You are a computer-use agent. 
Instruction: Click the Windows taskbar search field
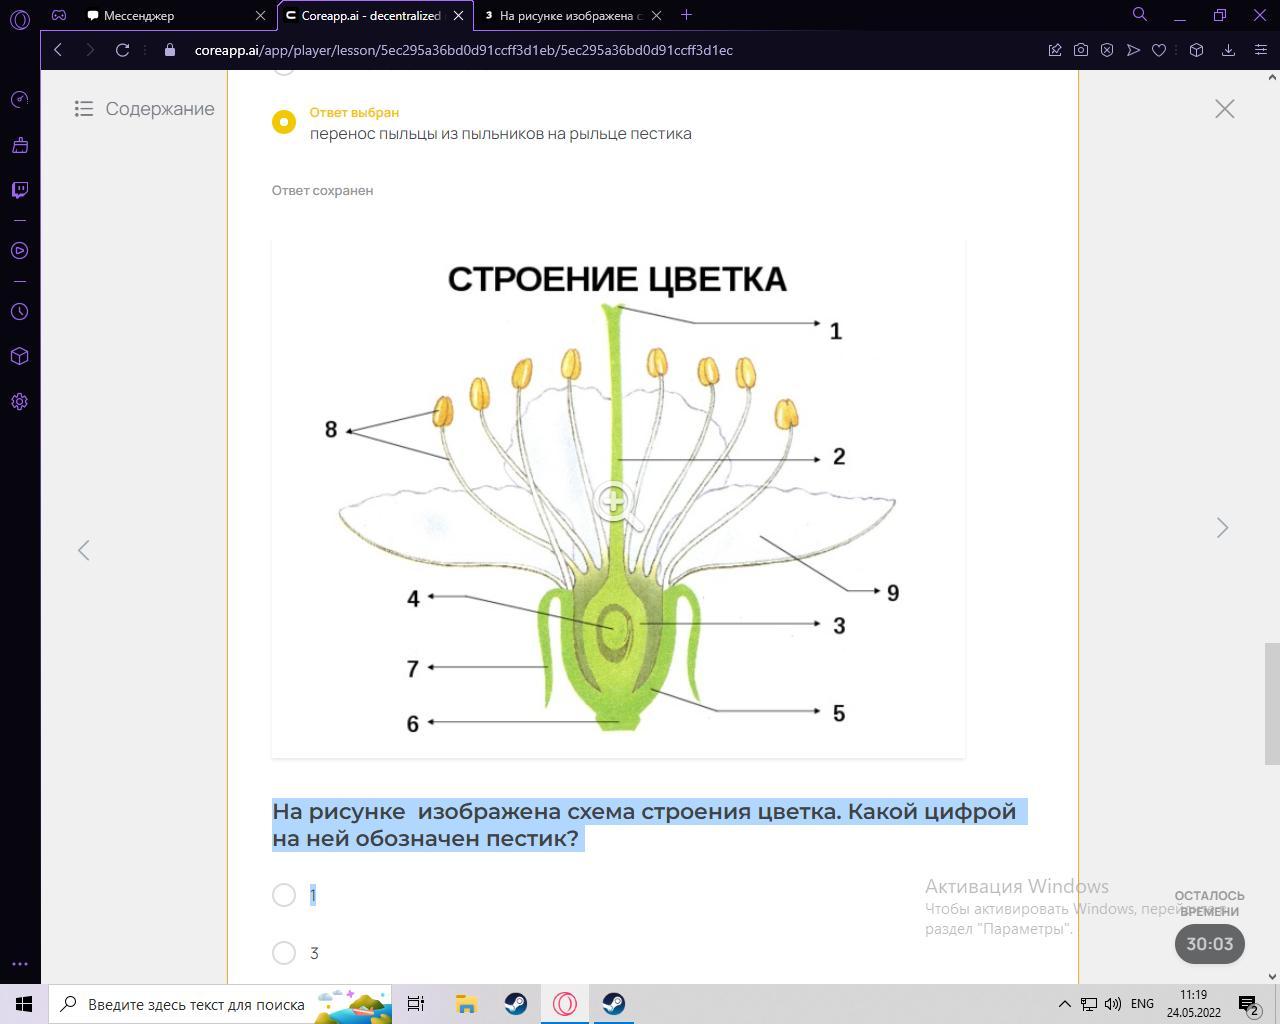[196, 1004]
